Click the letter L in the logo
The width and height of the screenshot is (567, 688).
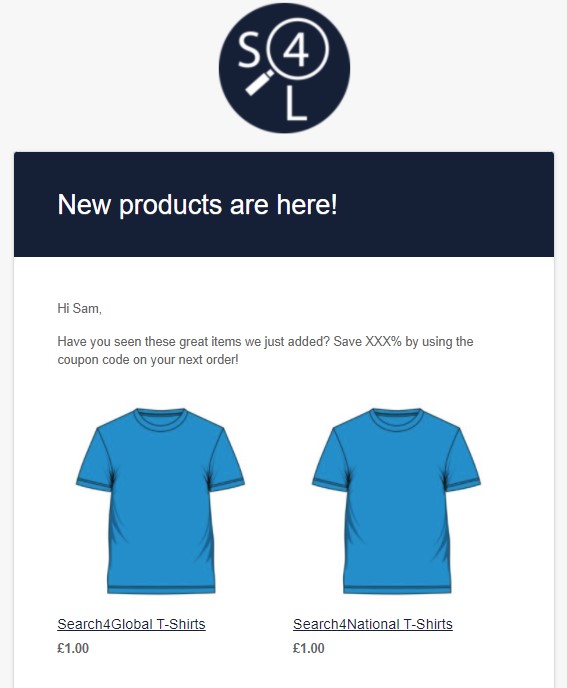point(296,104)
